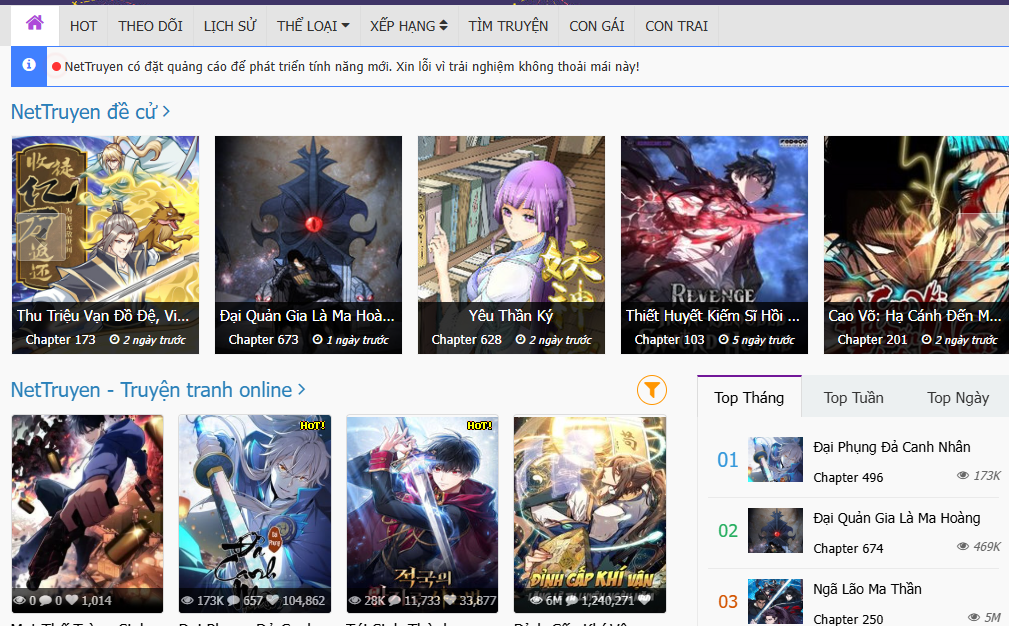The height and width of the screenshot is (626, 1009).
Task: Open the THEO DÕI menu
Action: (x=150, y=26)
